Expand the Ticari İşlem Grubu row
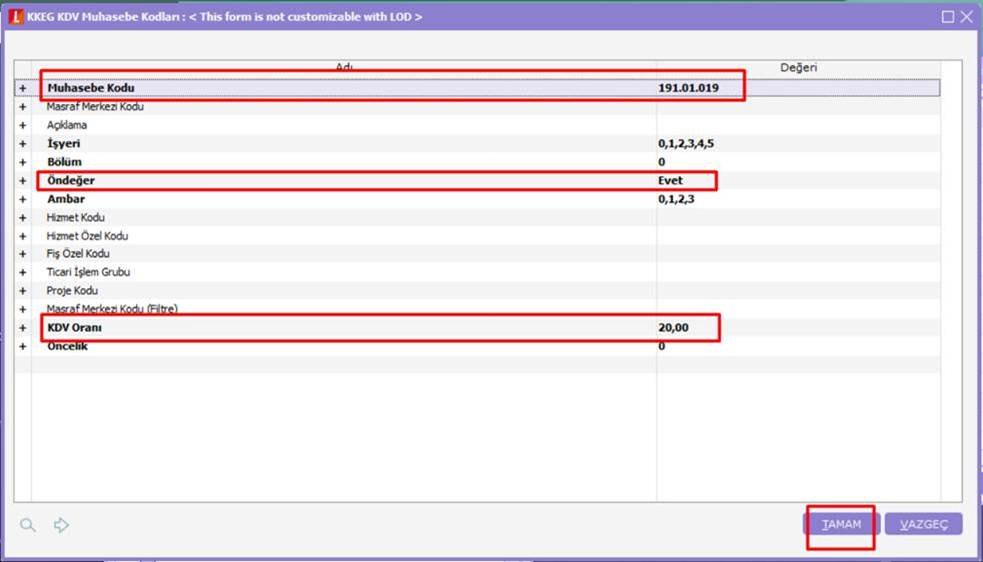Image resolution: width=983 pixels, height=562 pixels. 23,272
